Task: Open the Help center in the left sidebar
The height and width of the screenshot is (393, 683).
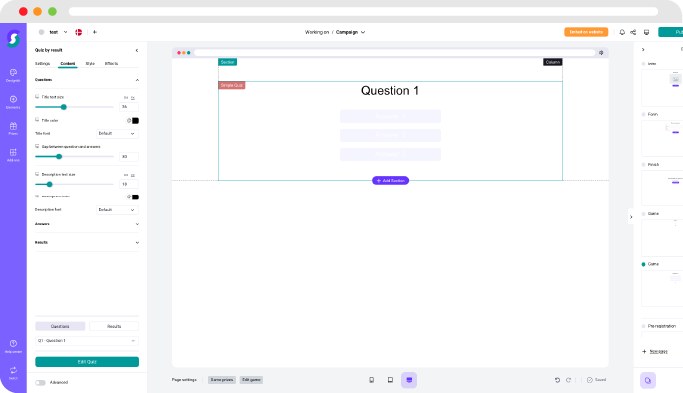Action: pos(13,346)
